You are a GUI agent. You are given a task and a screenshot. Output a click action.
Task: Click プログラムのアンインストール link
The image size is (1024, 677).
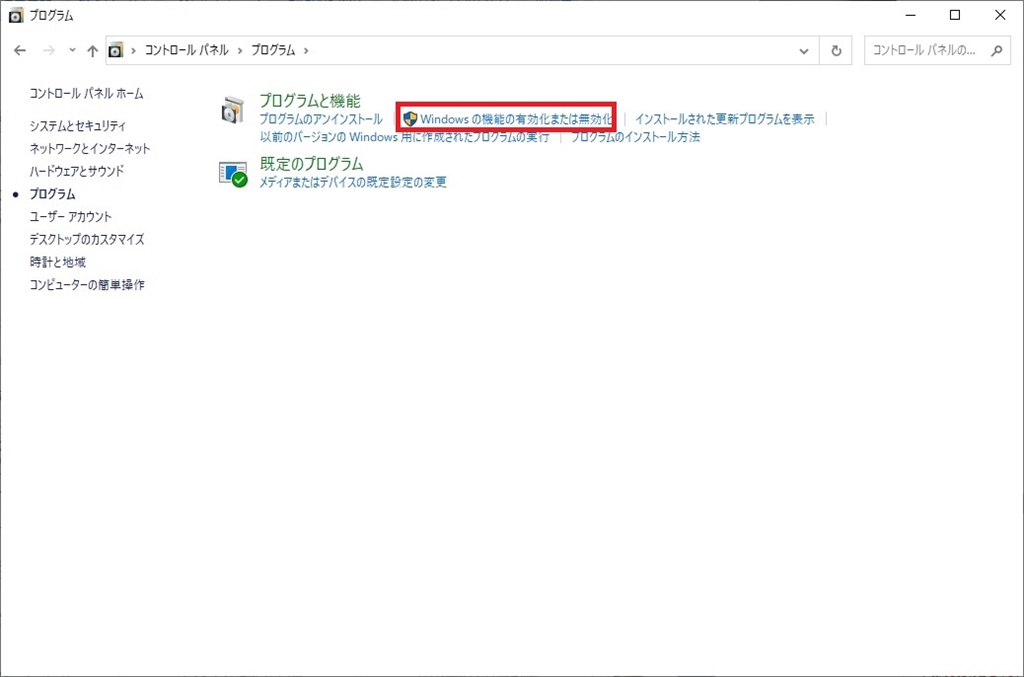point(321,119)
